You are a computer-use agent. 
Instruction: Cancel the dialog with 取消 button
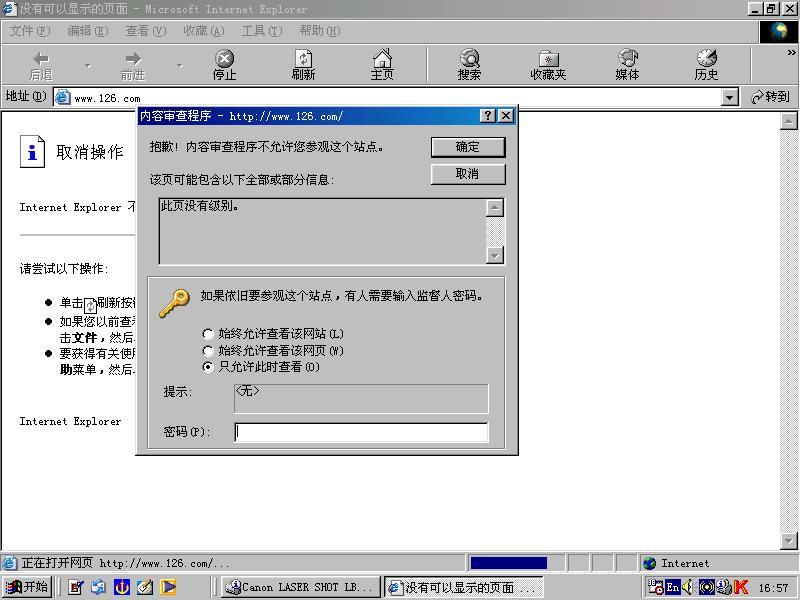click(x=468, y=174)
